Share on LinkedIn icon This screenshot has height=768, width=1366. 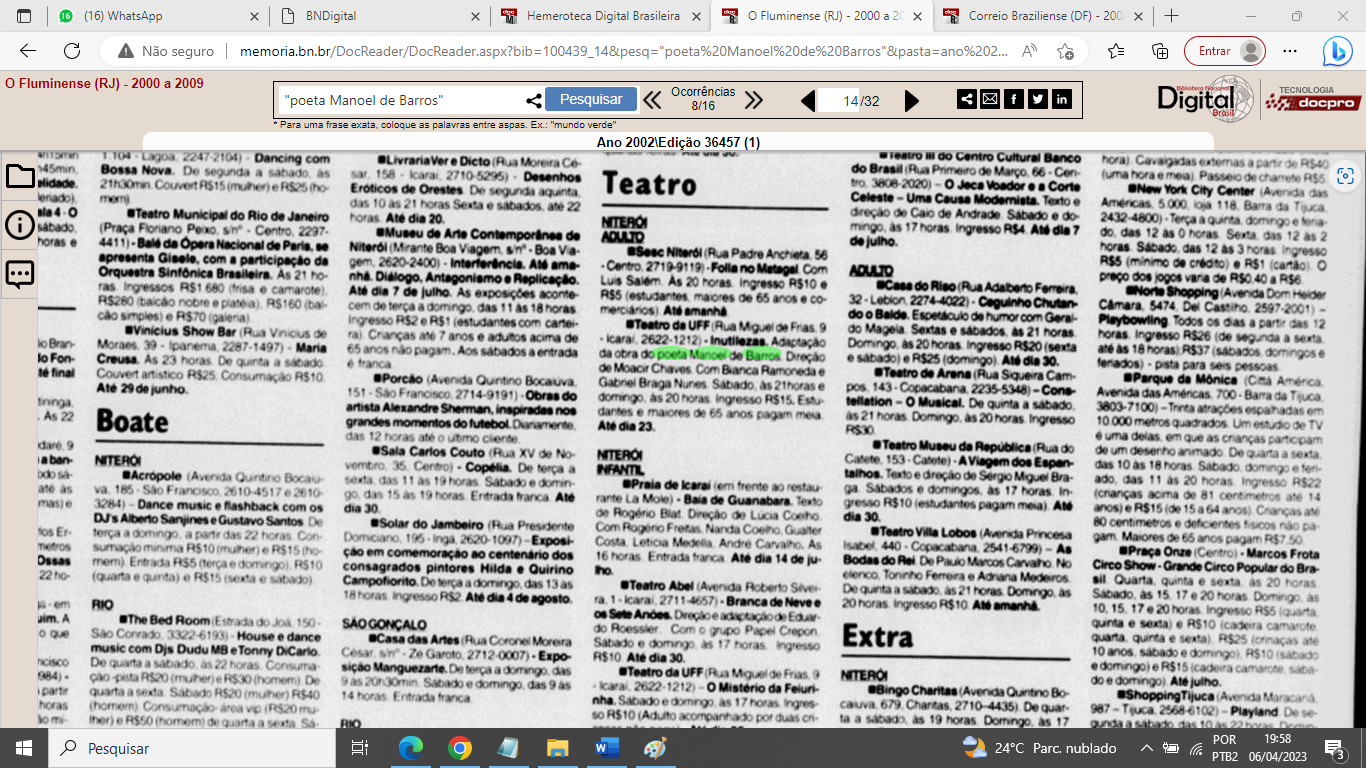pos(1061,99)
